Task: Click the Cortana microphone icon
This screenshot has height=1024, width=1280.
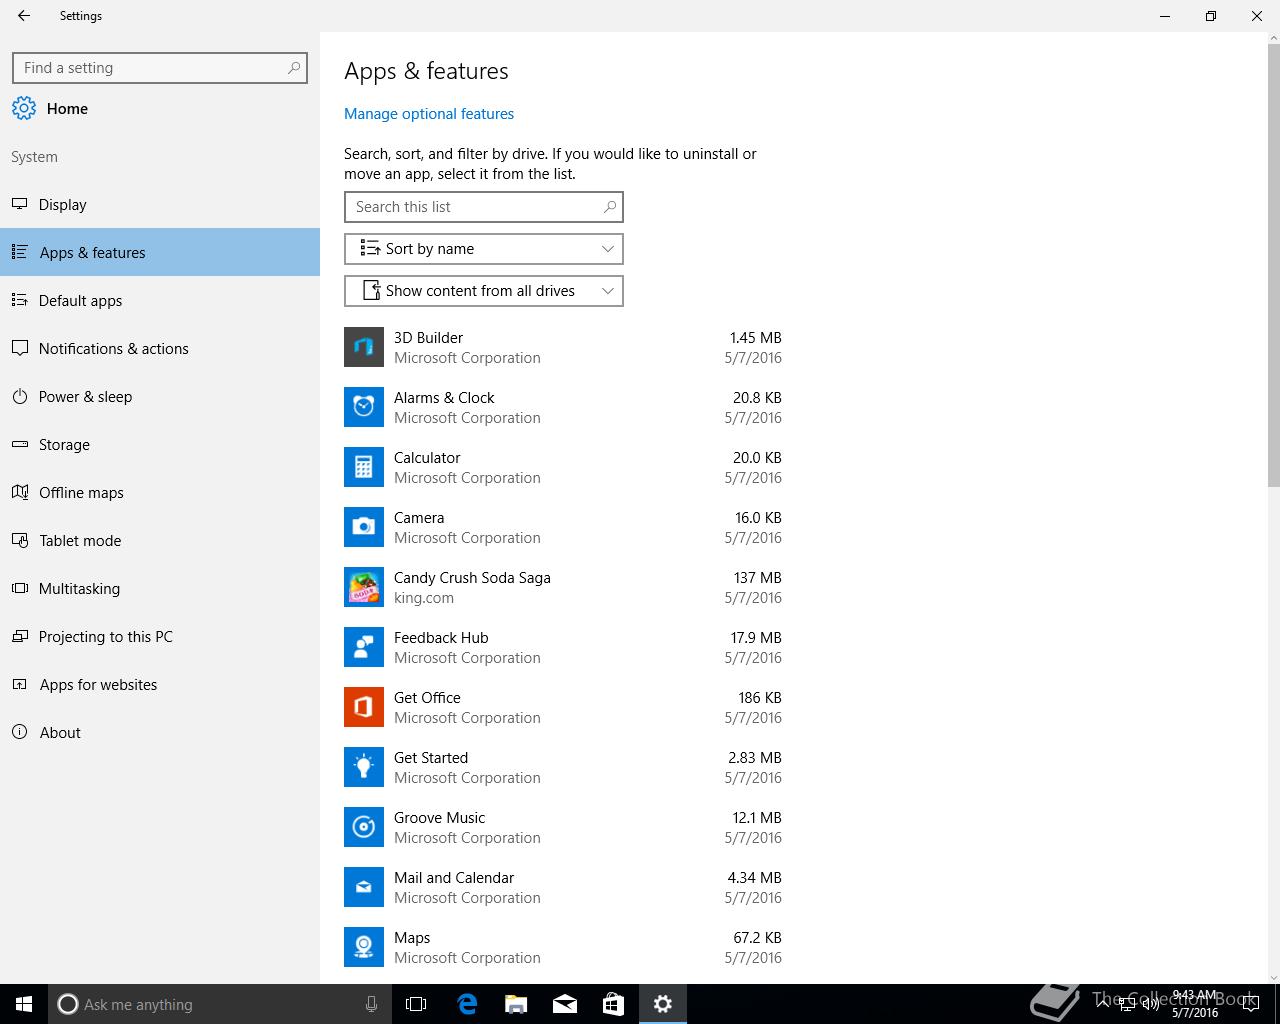Action: tap(371, 1004)
